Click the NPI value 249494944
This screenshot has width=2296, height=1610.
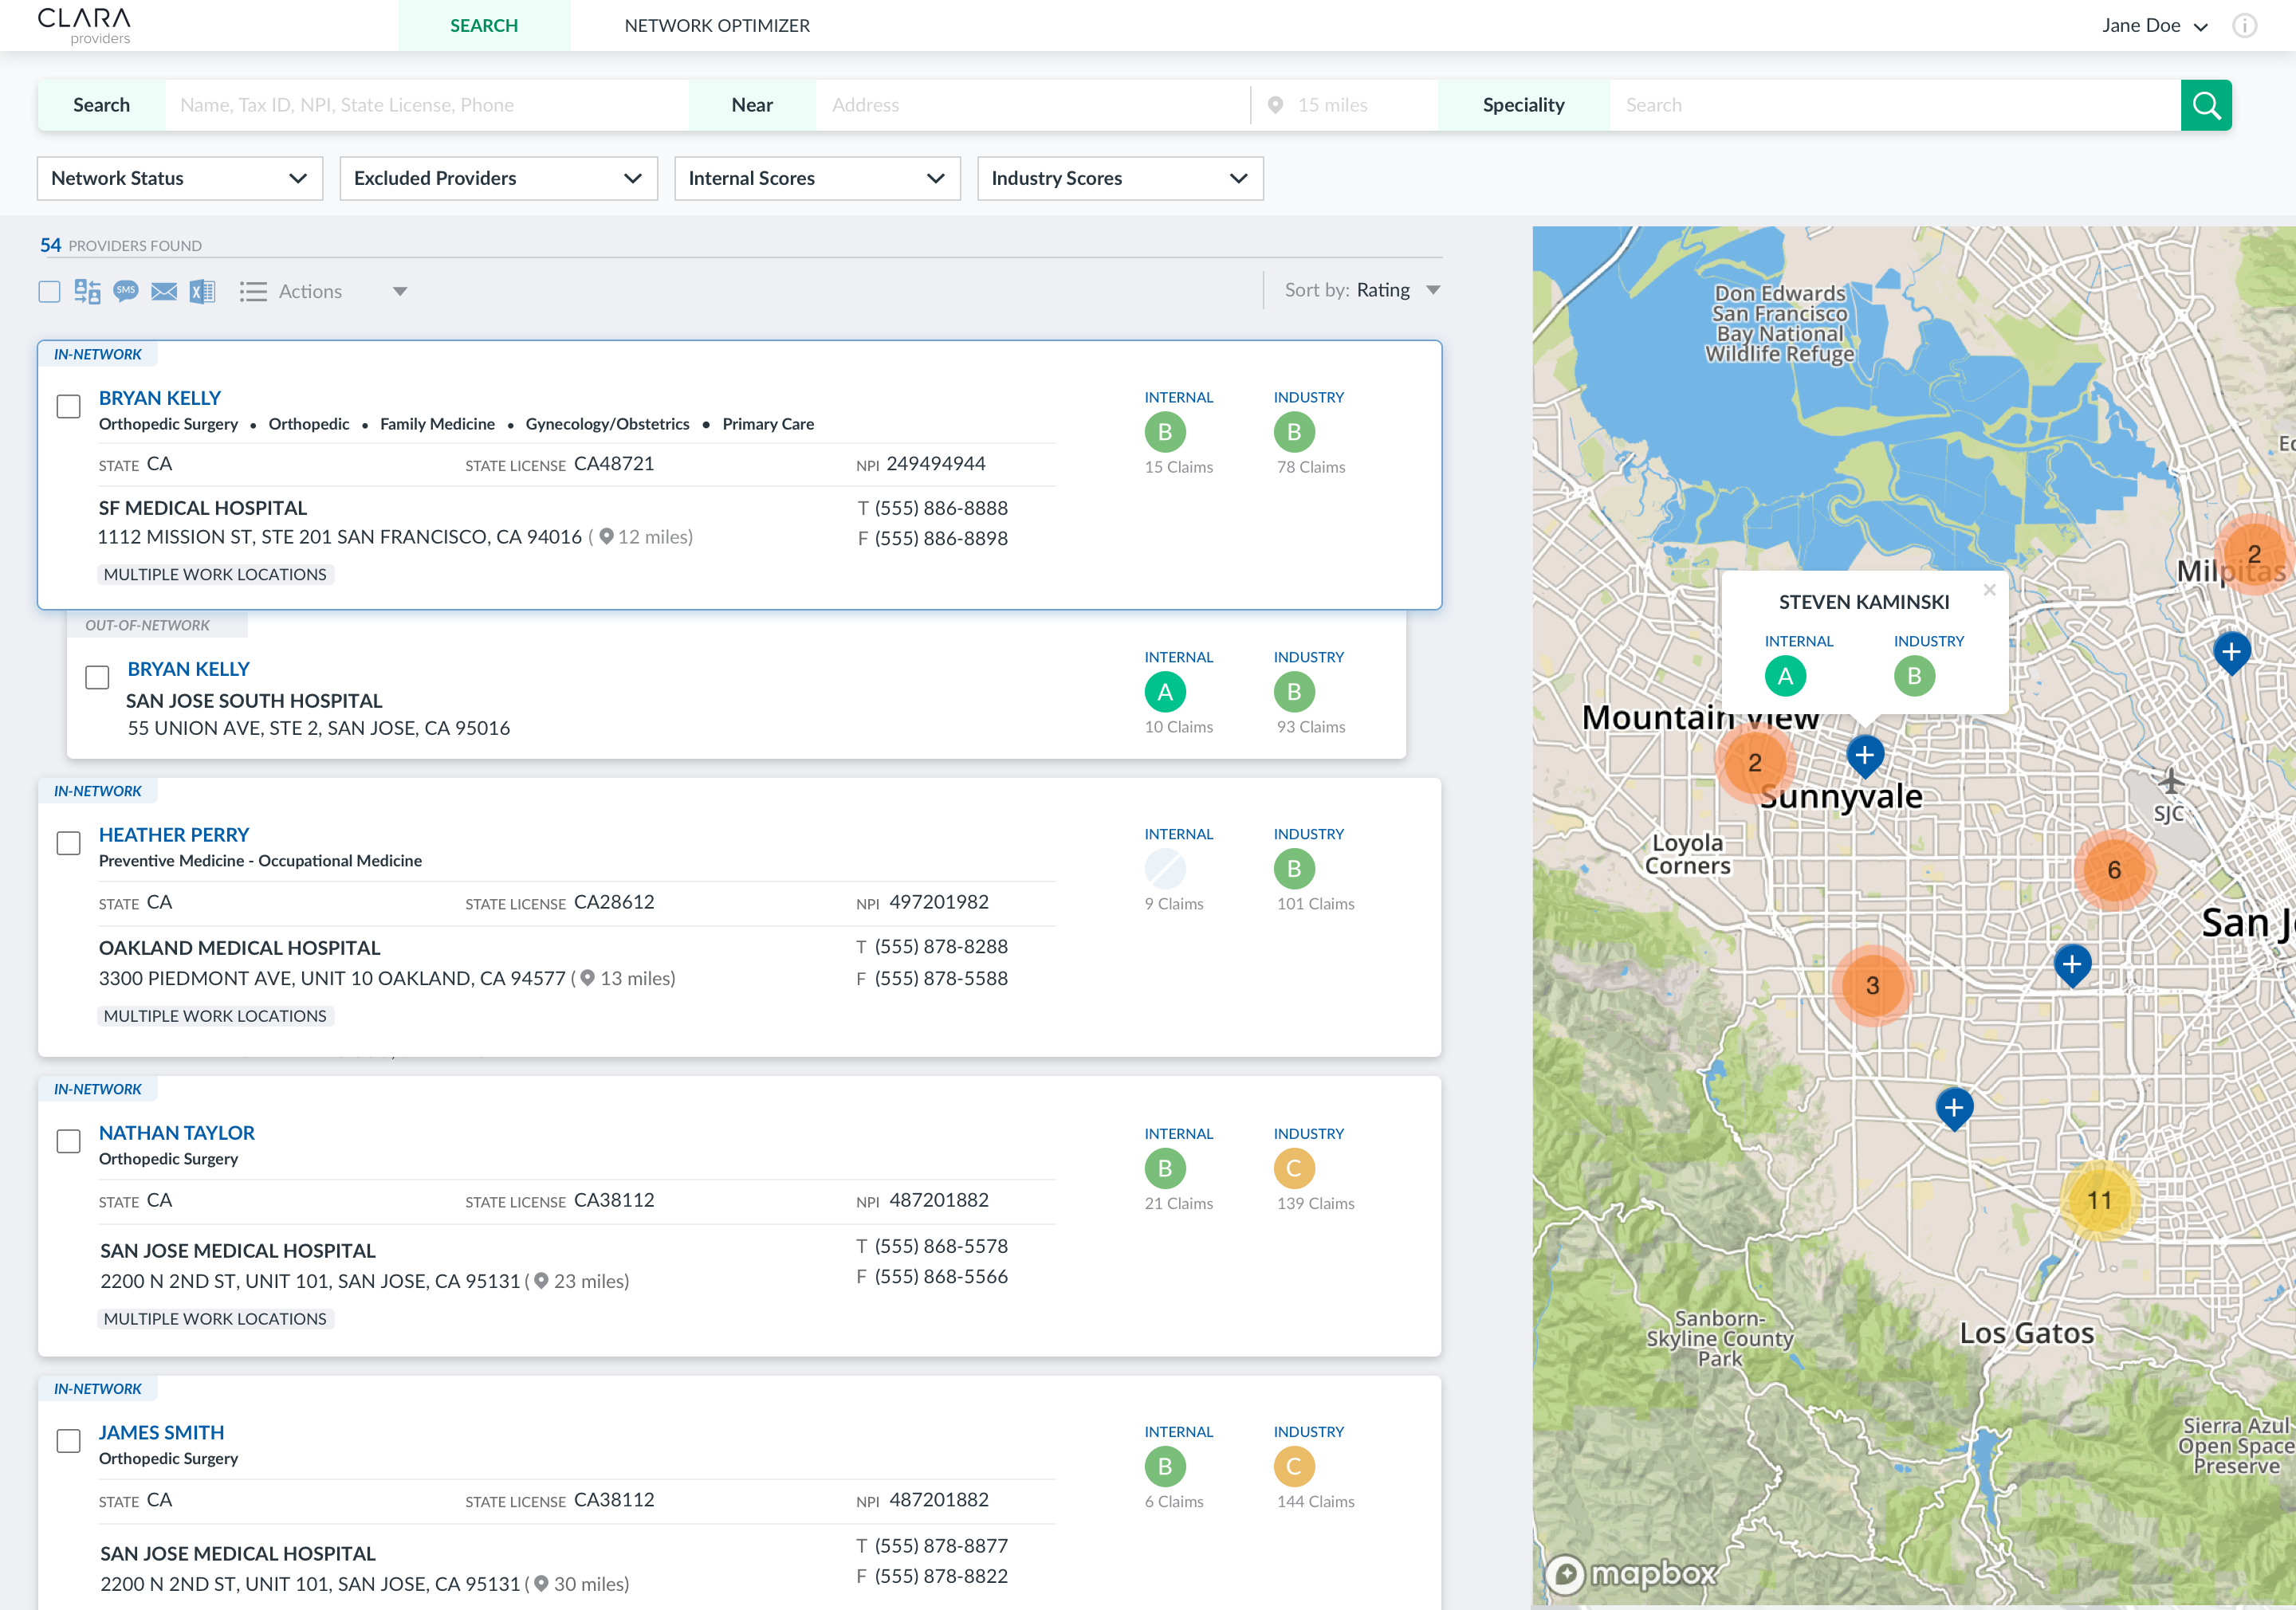(x=936, y=464)
